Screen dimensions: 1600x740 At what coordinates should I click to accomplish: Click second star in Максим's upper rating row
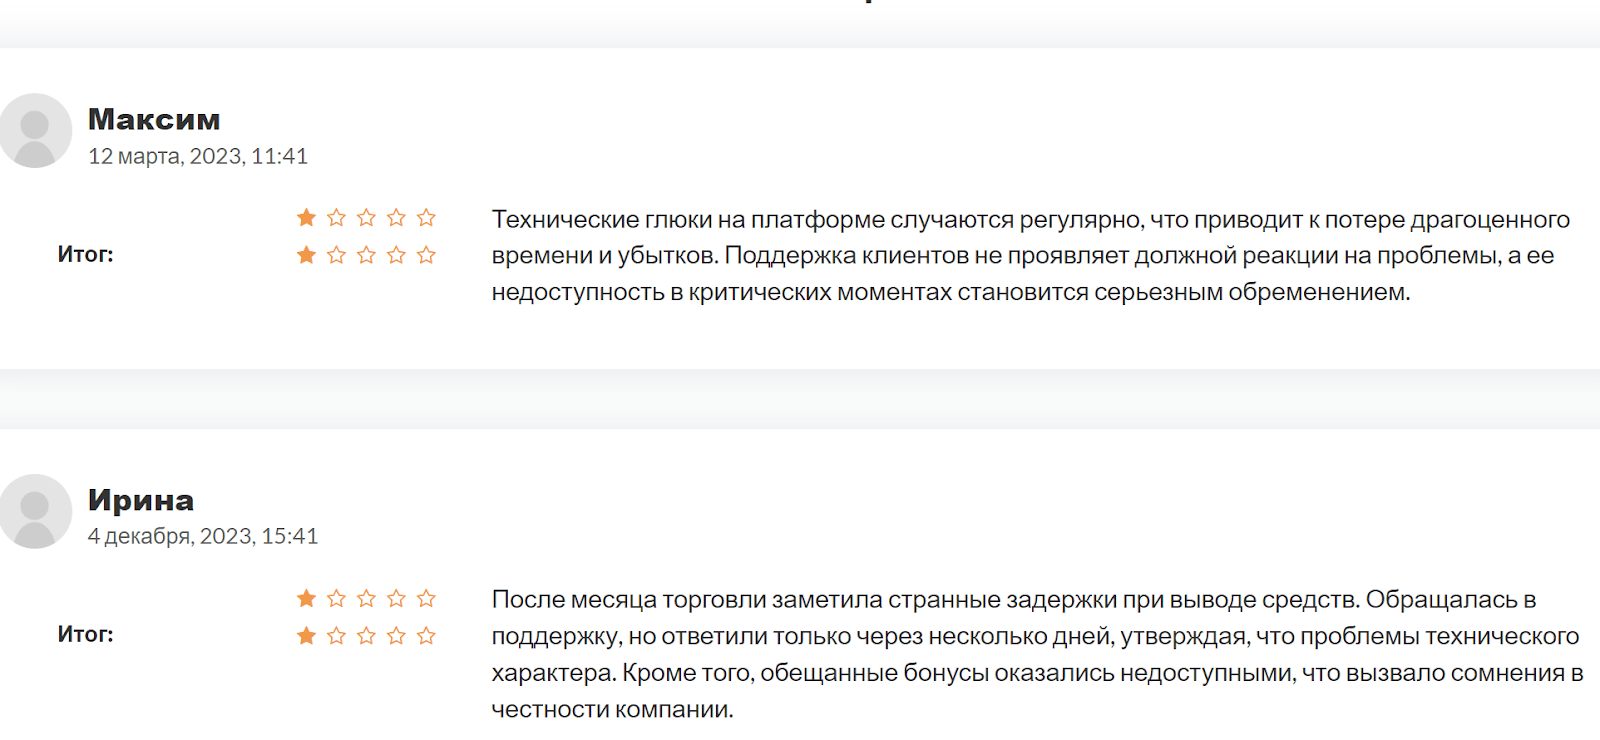coord(337,218)
